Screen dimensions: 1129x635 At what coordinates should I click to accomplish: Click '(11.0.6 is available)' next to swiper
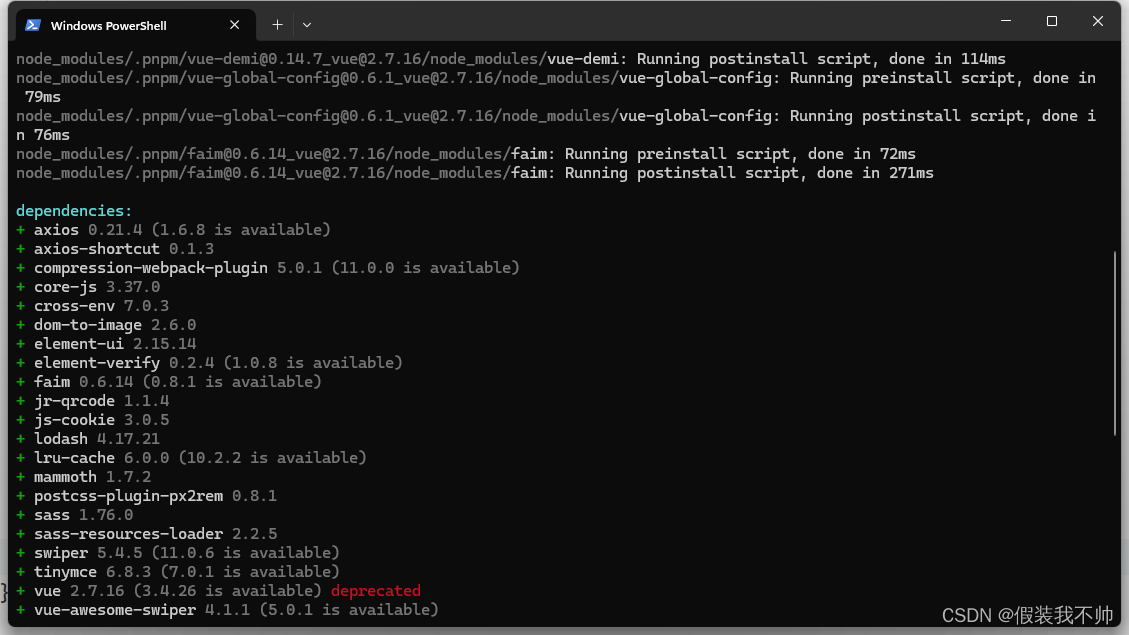click(x=246, y=553)
